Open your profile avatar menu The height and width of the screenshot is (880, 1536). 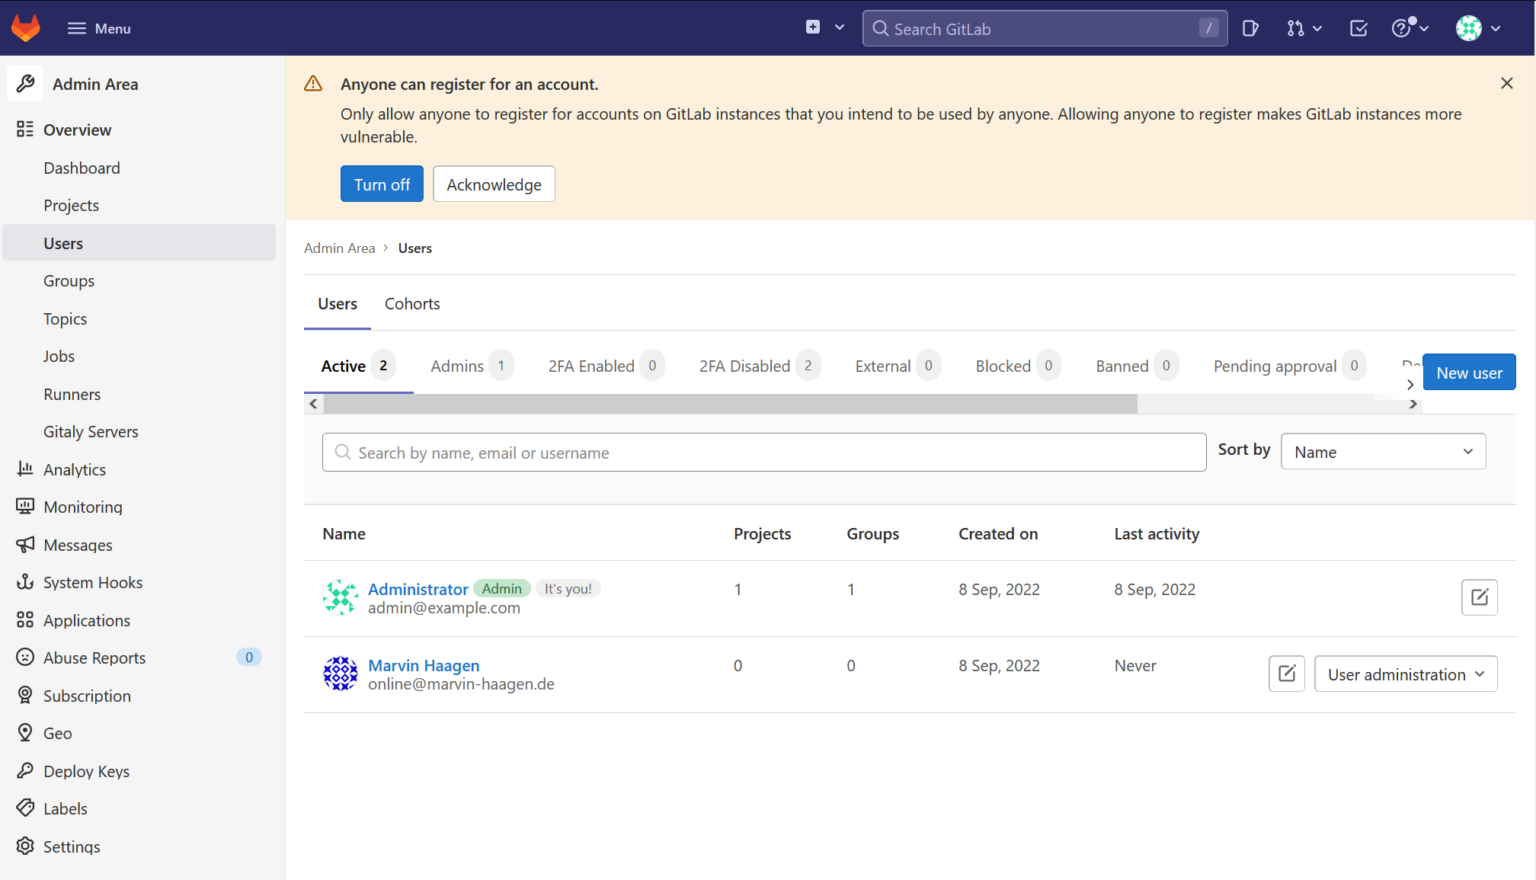(x=1470, y=27)
